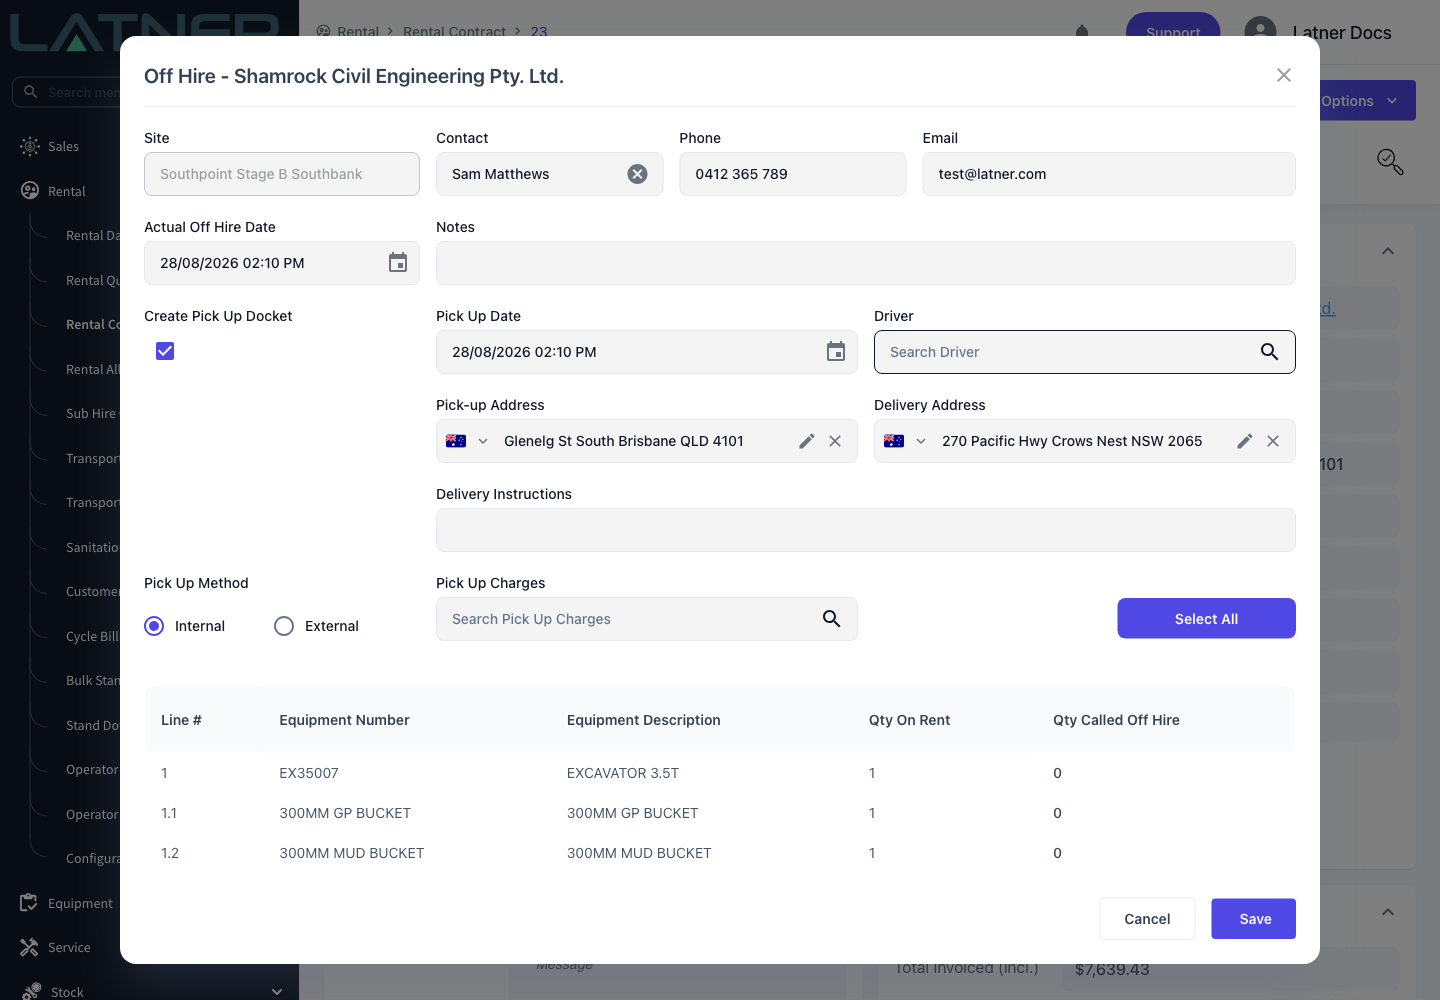
Task: Click the Notes input field
Action: [865, 263]
